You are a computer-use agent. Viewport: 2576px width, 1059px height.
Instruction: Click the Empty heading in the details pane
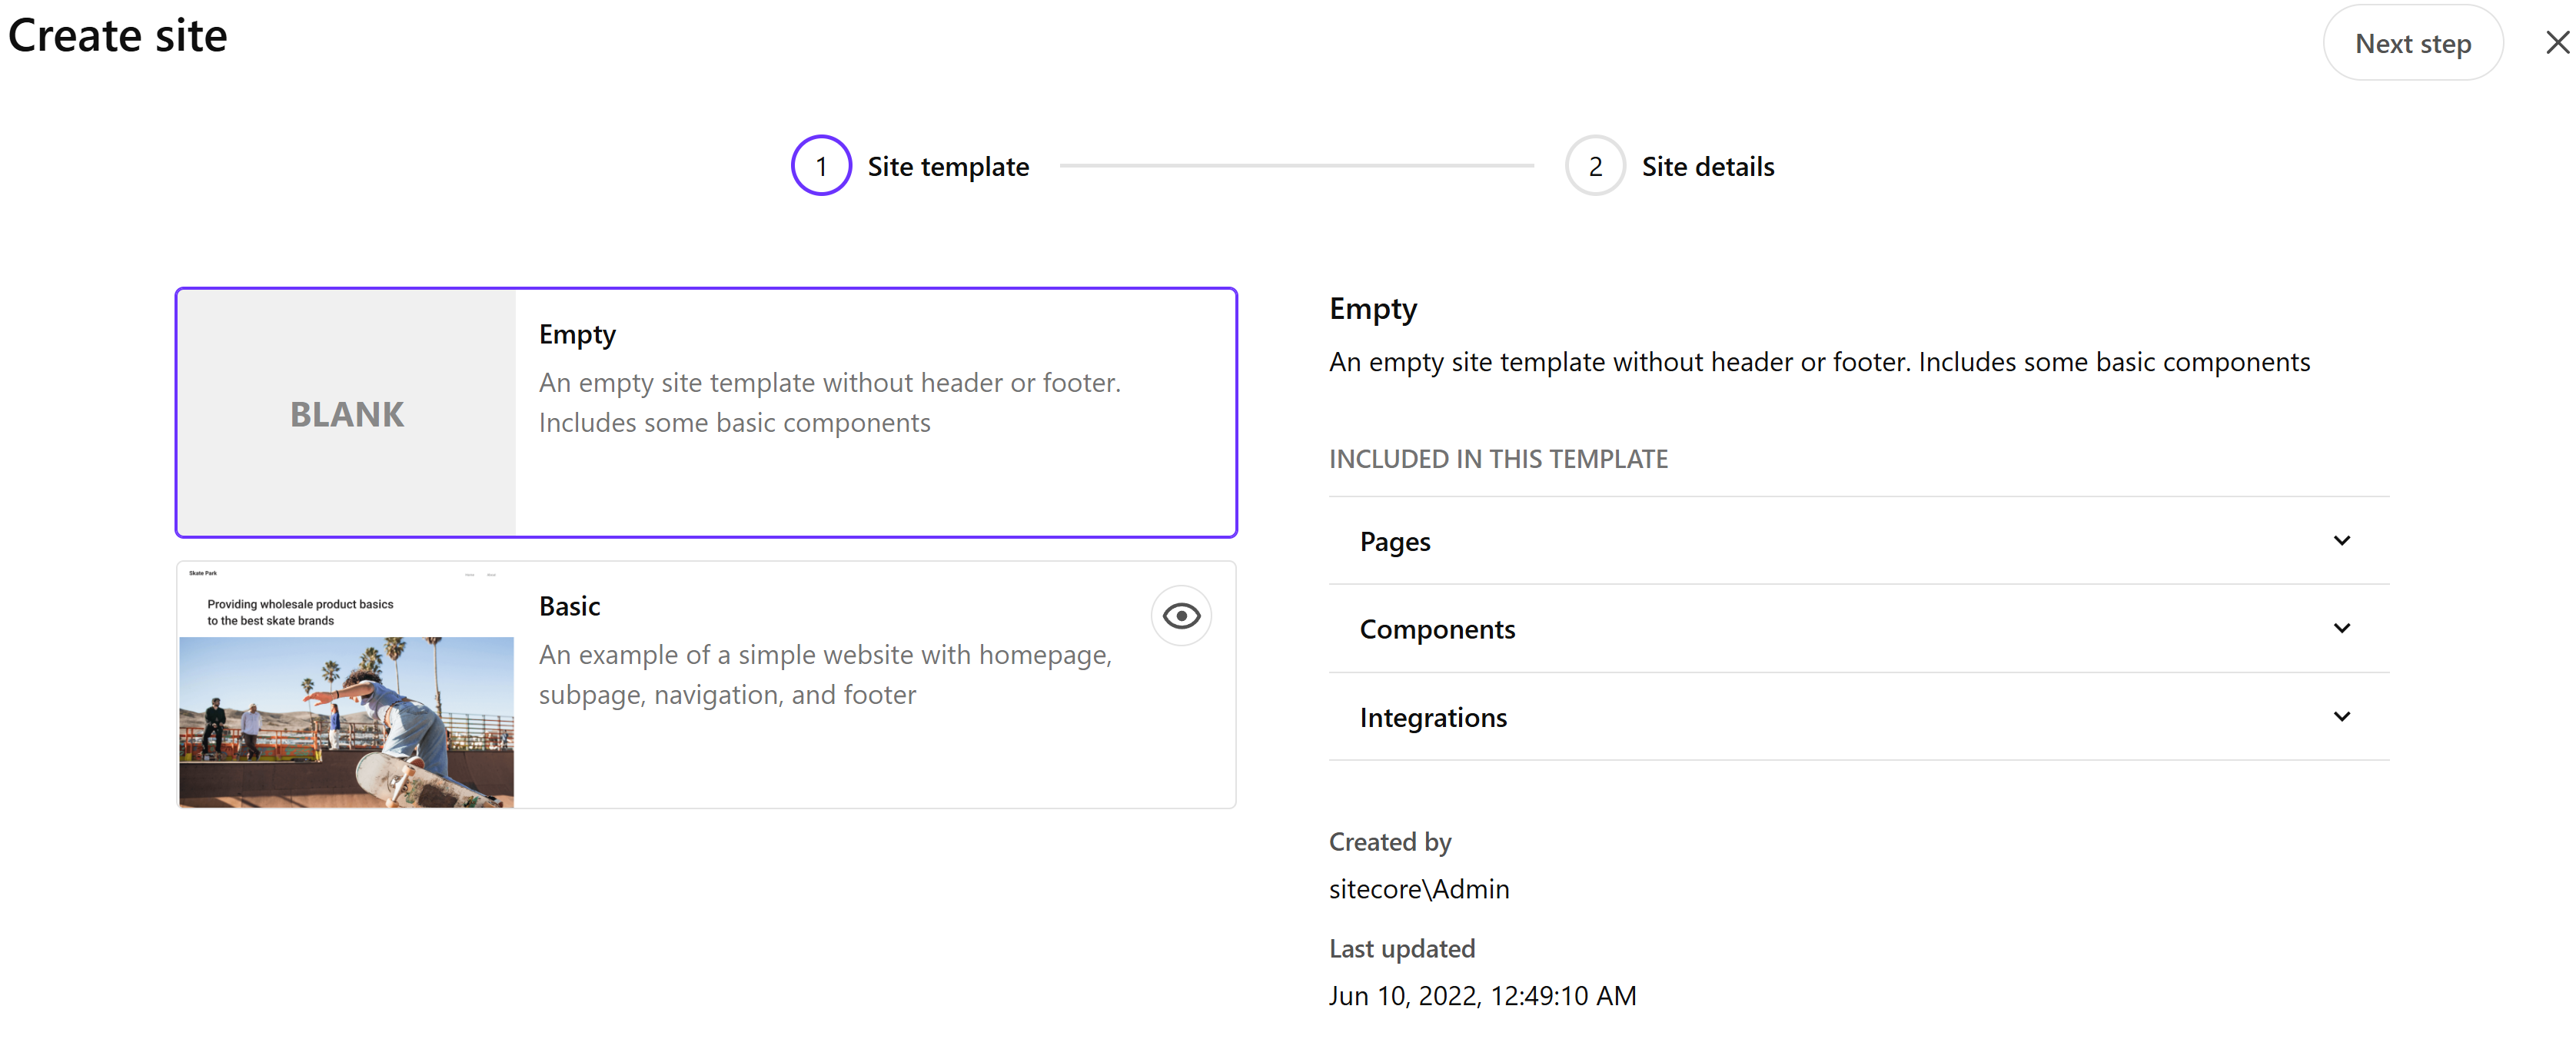tap(1372, 308)
